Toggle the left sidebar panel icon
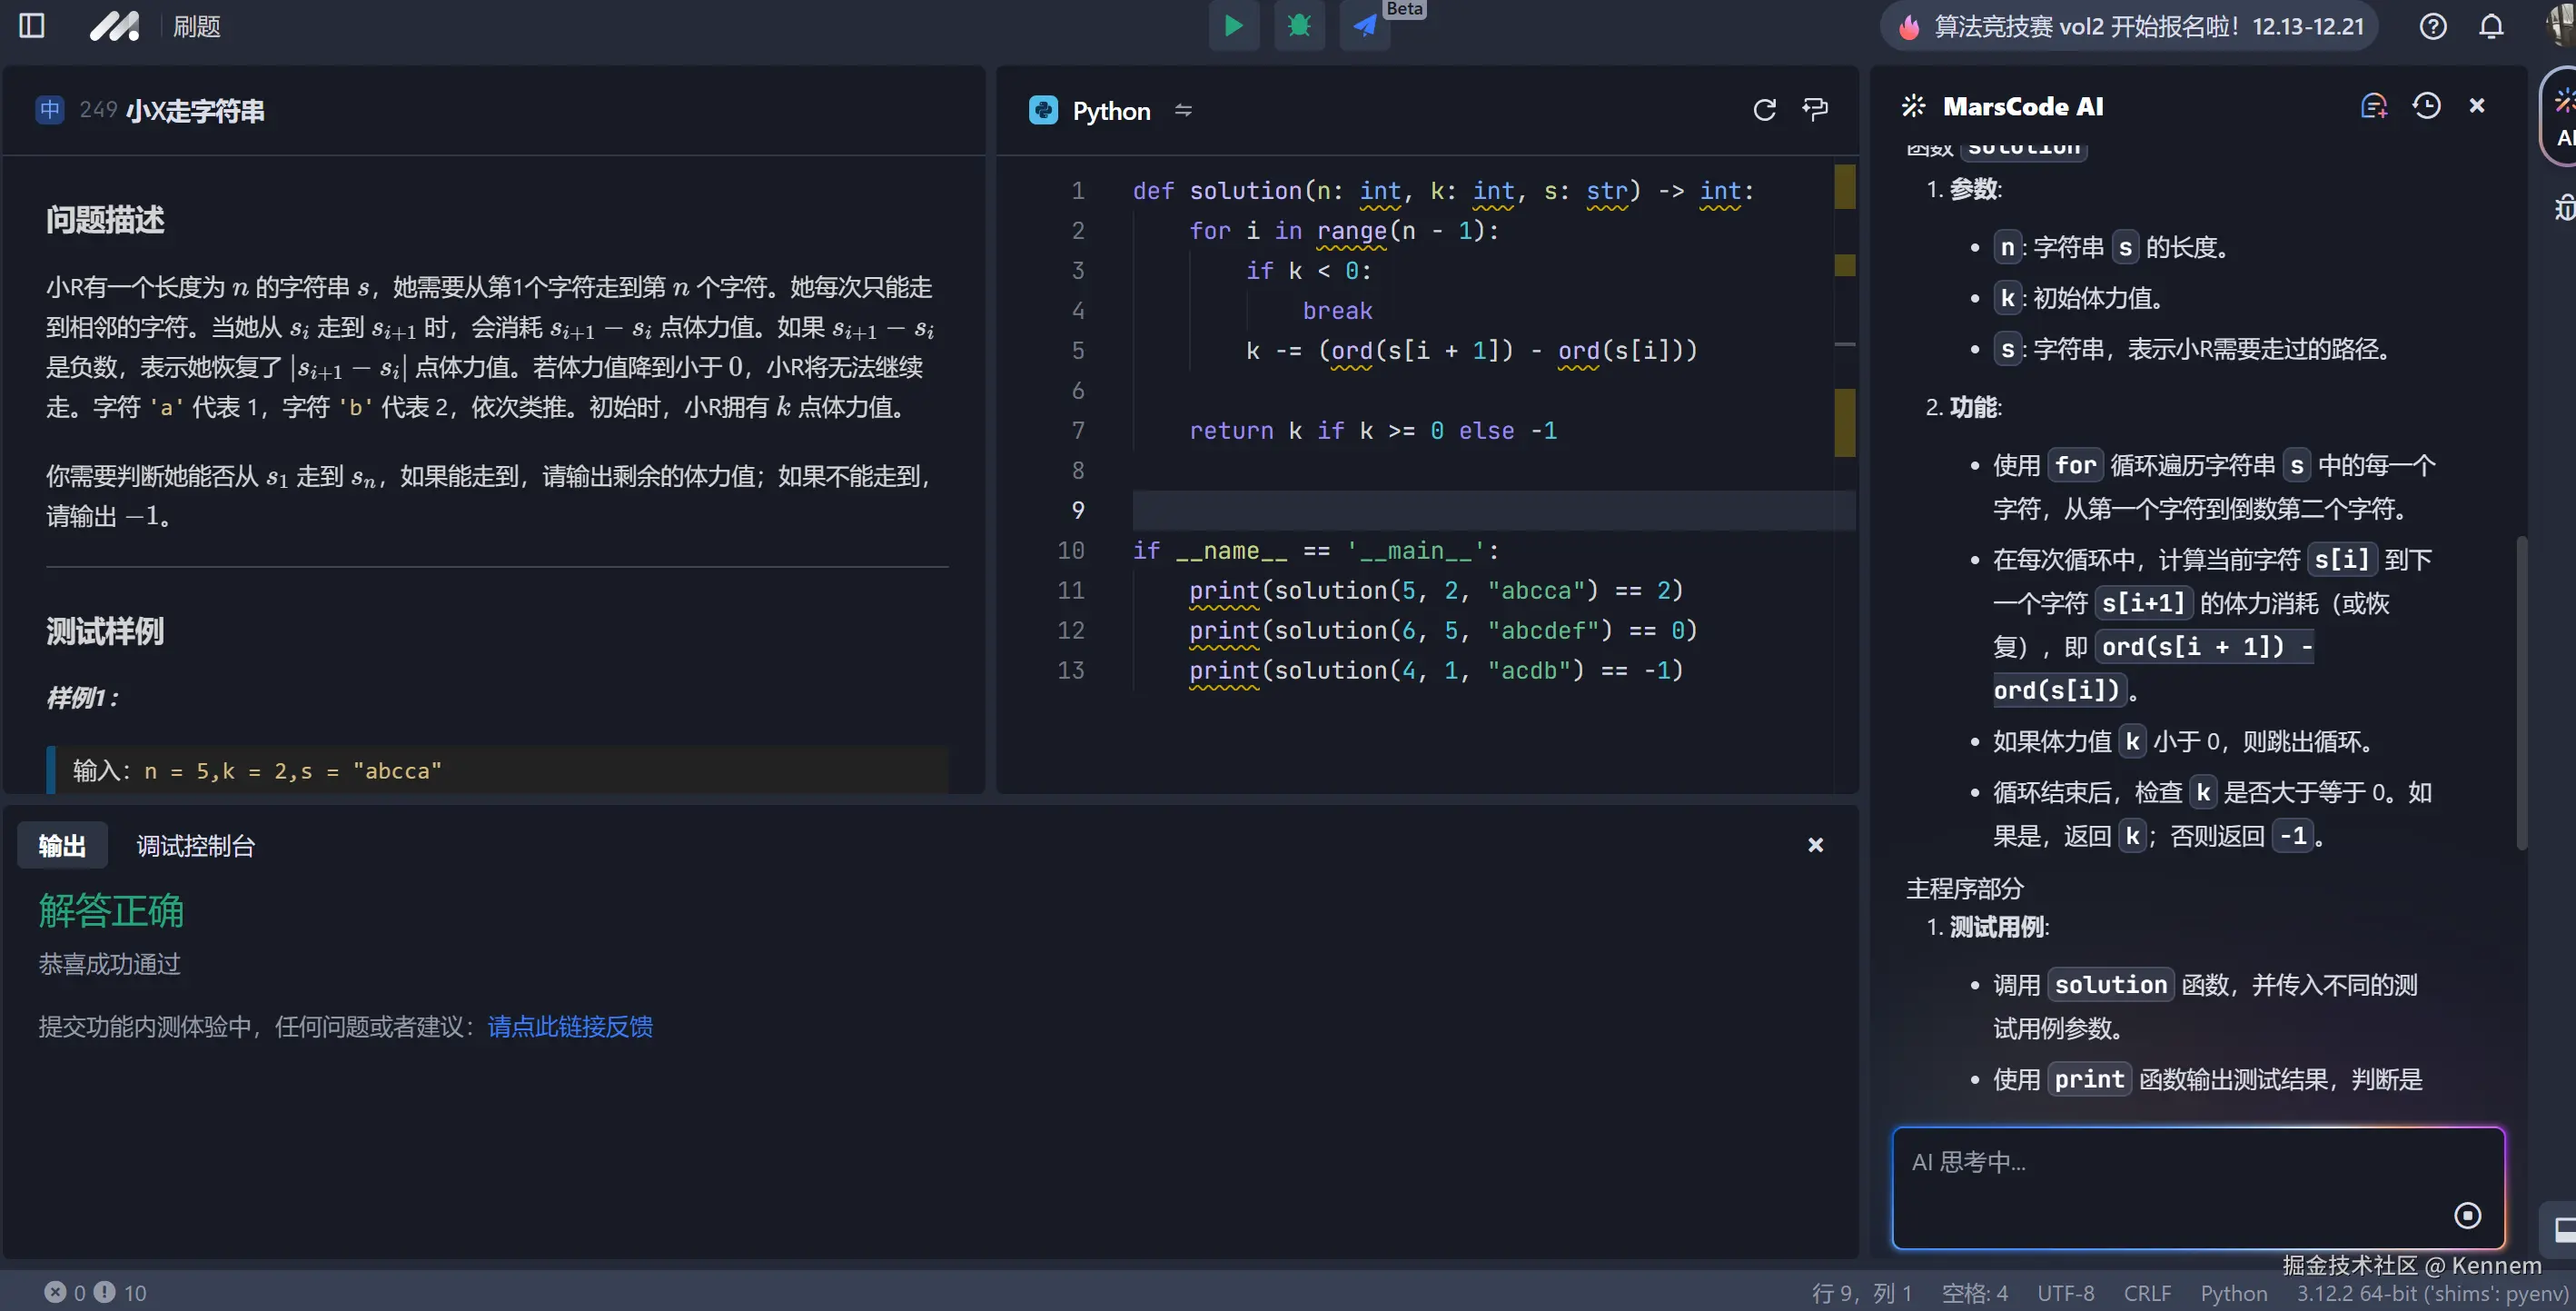Image resolution: width=2576 pixels, height=1311 pixels. [x=32, y=26]
